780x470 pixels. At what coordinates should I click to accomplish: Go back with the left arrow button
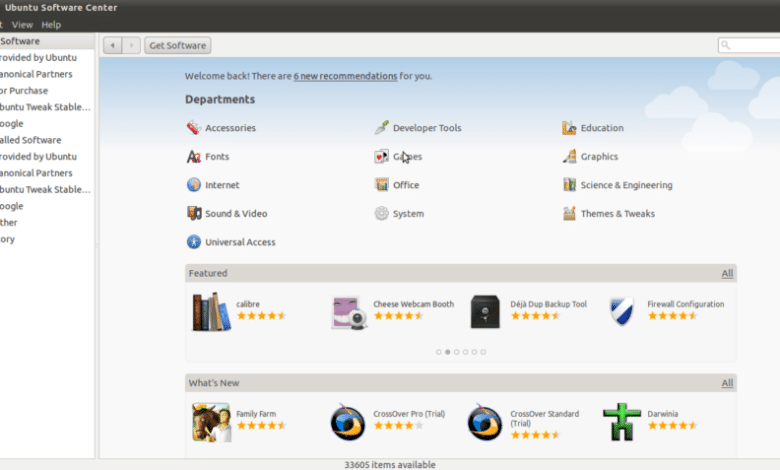tap(113, 45)
